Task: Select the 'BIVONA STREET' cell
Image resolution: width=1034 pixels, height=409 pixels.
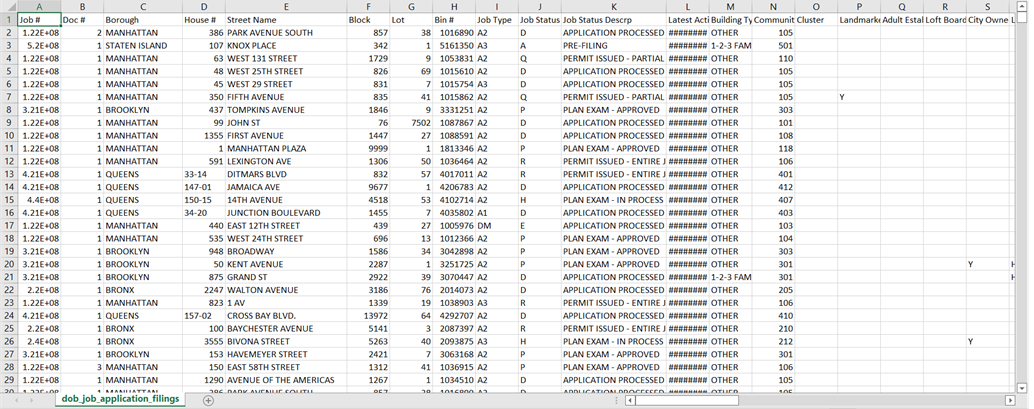Action: (x=286, y=341)
